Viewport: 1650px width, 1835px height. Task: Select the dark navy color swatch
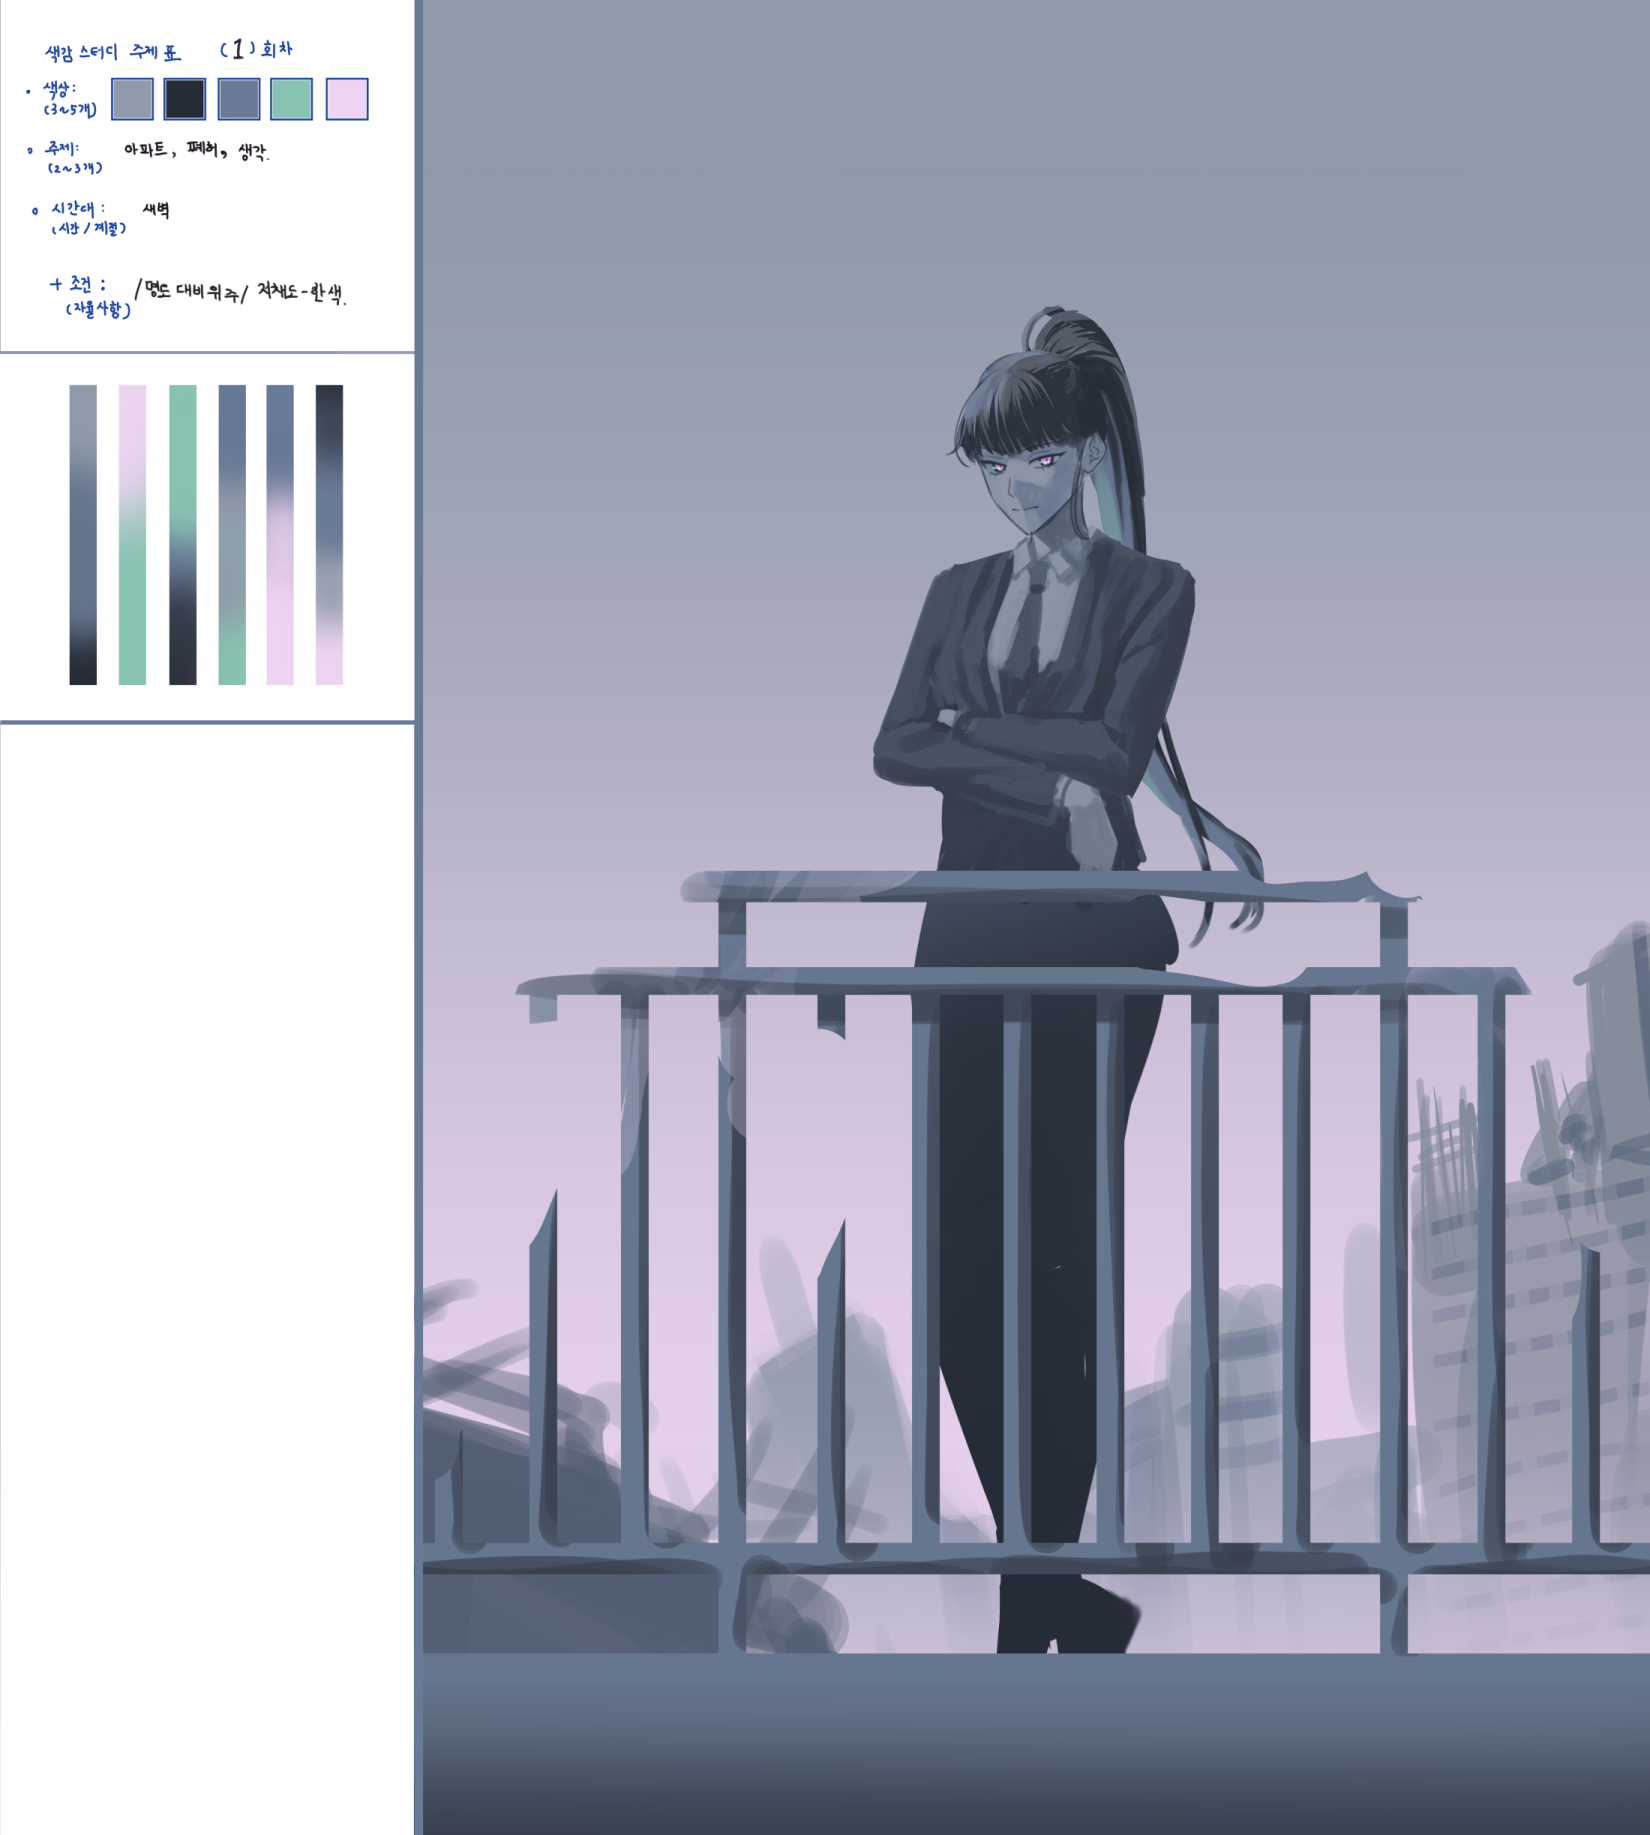tap(185, 99)
